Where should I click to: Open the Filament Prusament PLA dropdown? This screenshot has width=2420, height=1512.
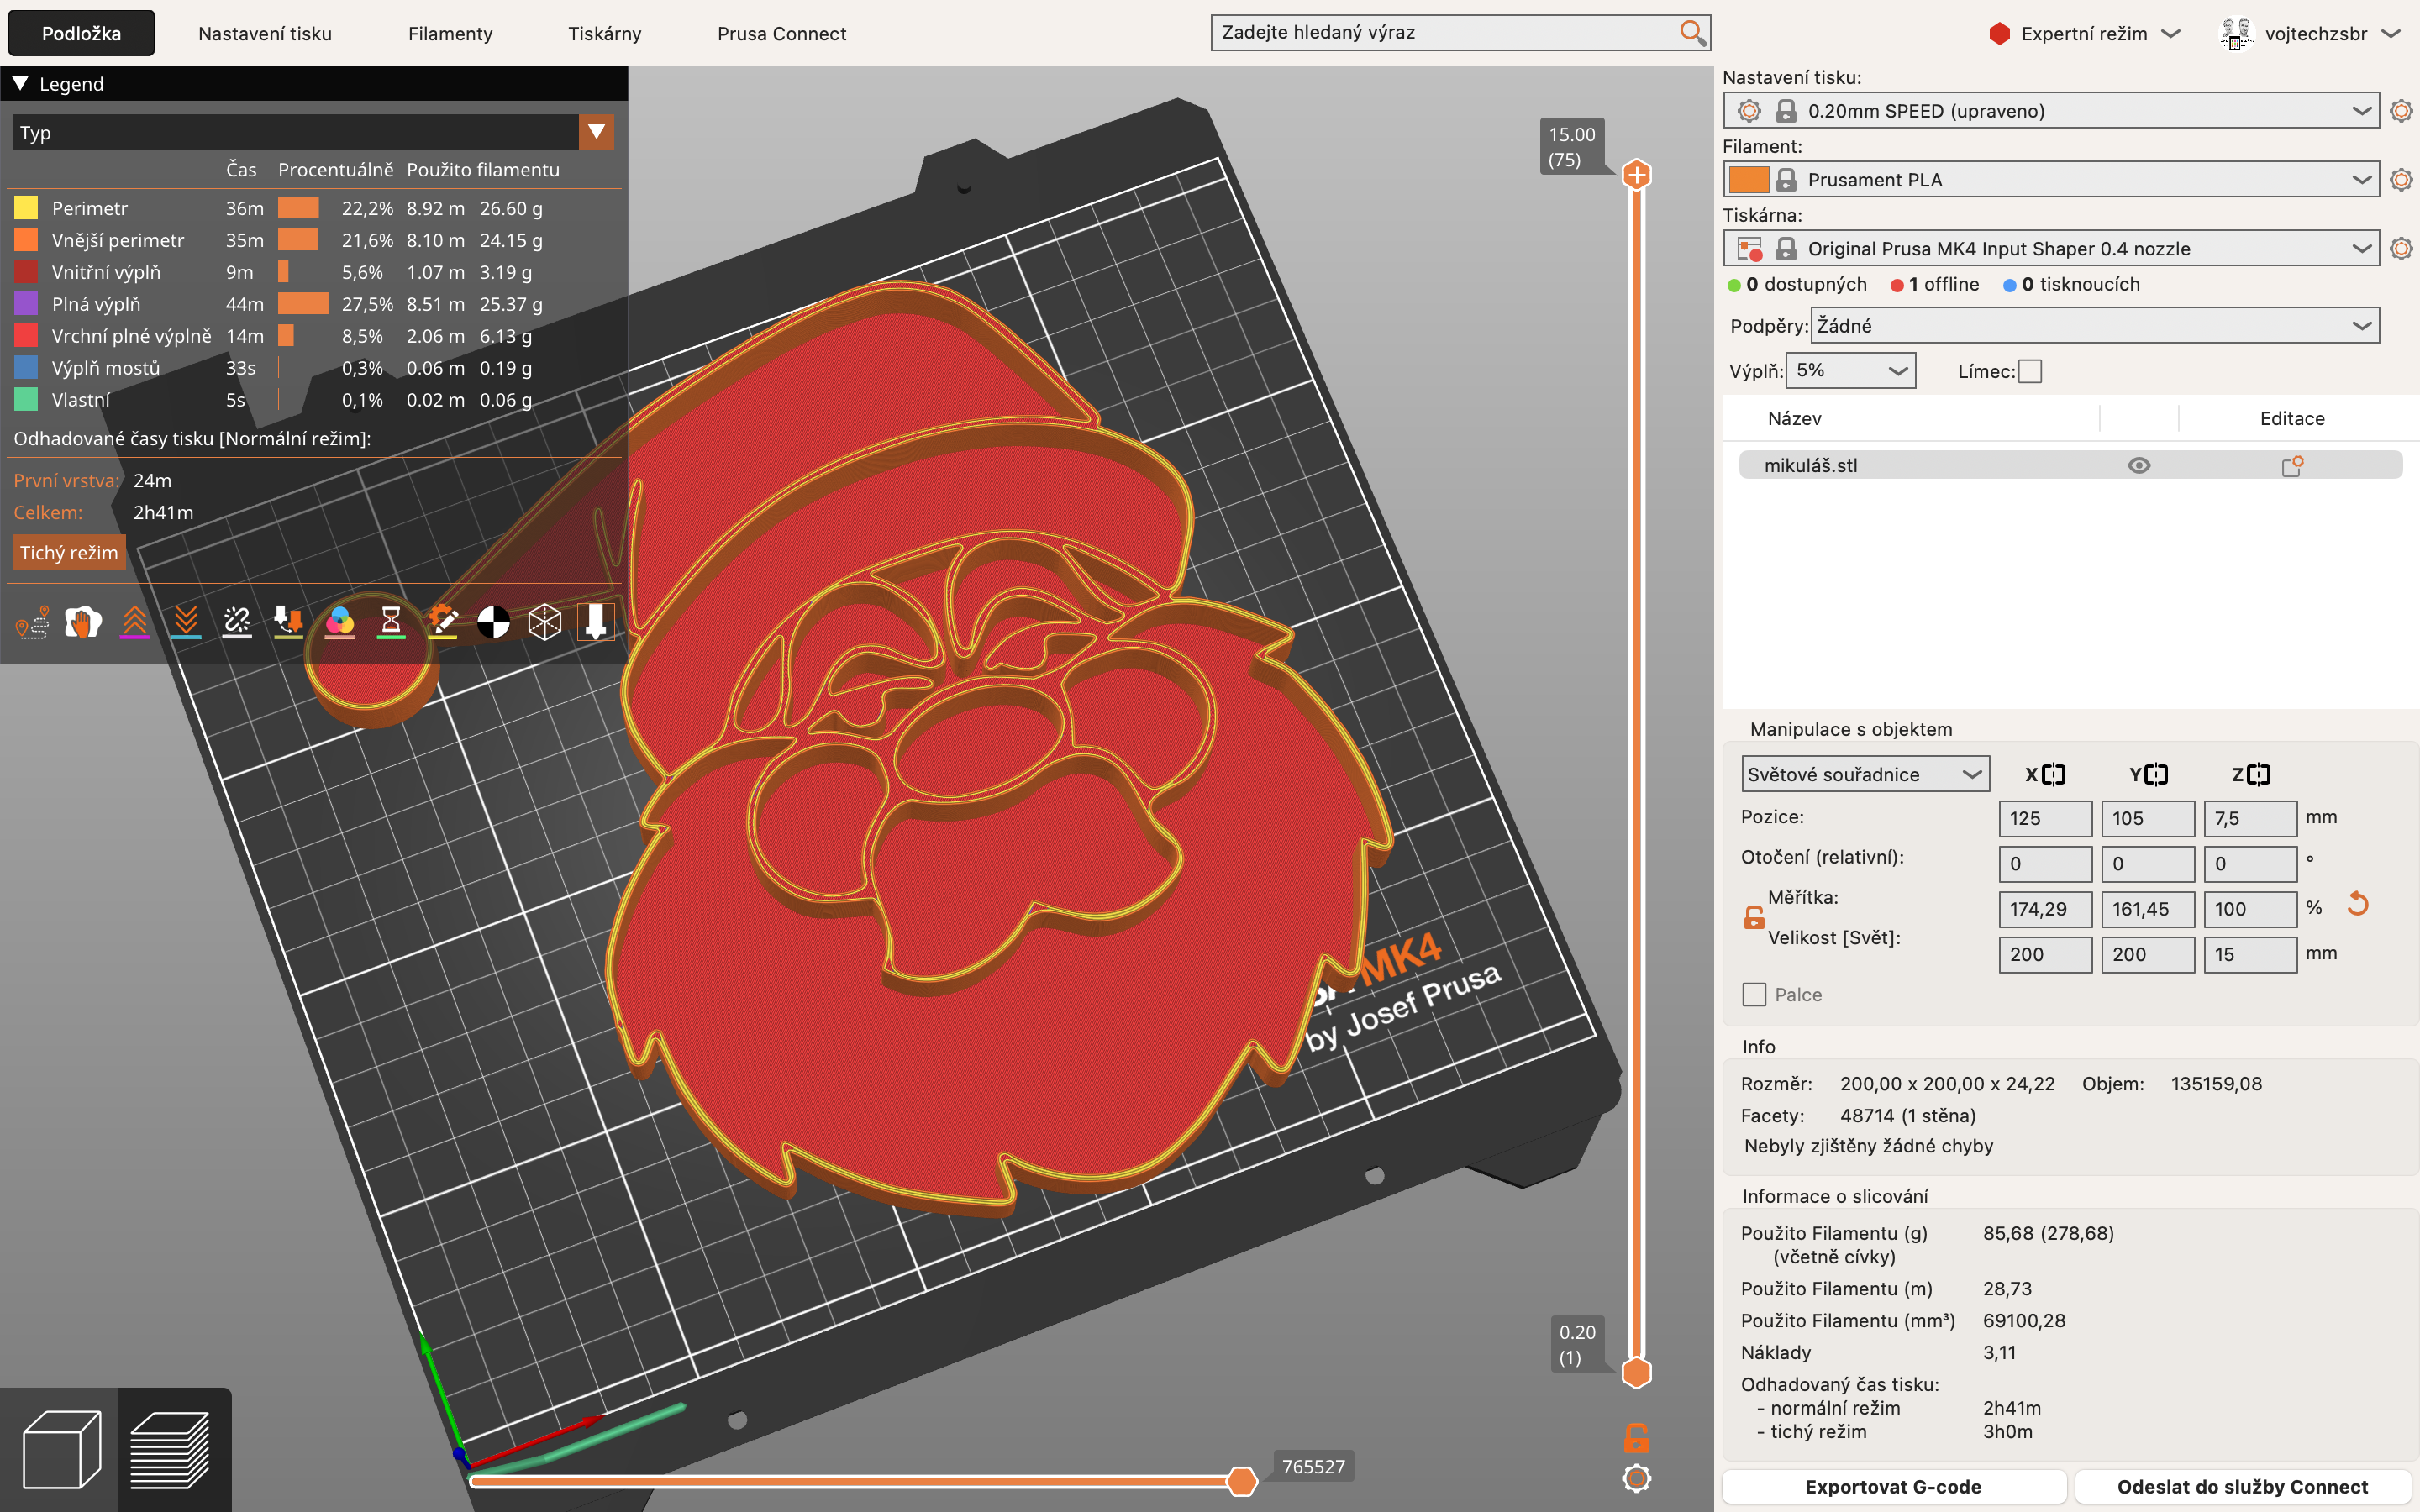tap(2050, 180)
